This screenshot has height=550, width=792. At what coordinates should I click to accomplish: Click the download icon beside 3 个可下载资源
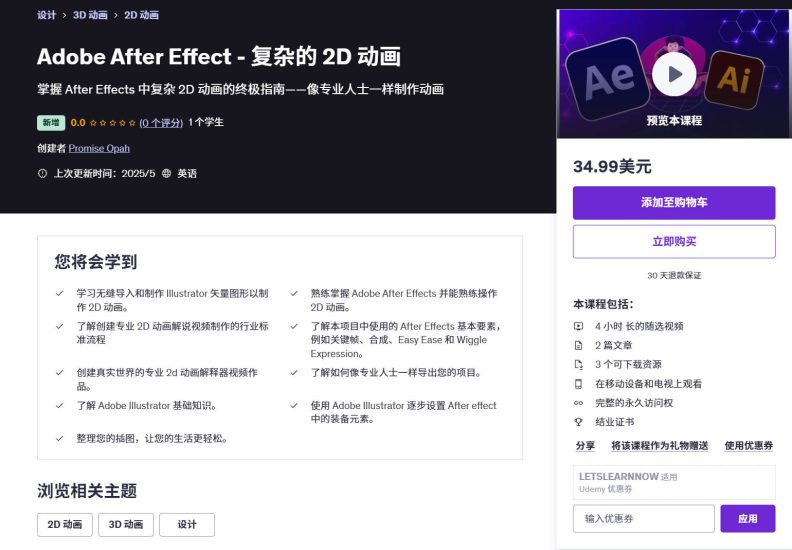pos(578,365)
